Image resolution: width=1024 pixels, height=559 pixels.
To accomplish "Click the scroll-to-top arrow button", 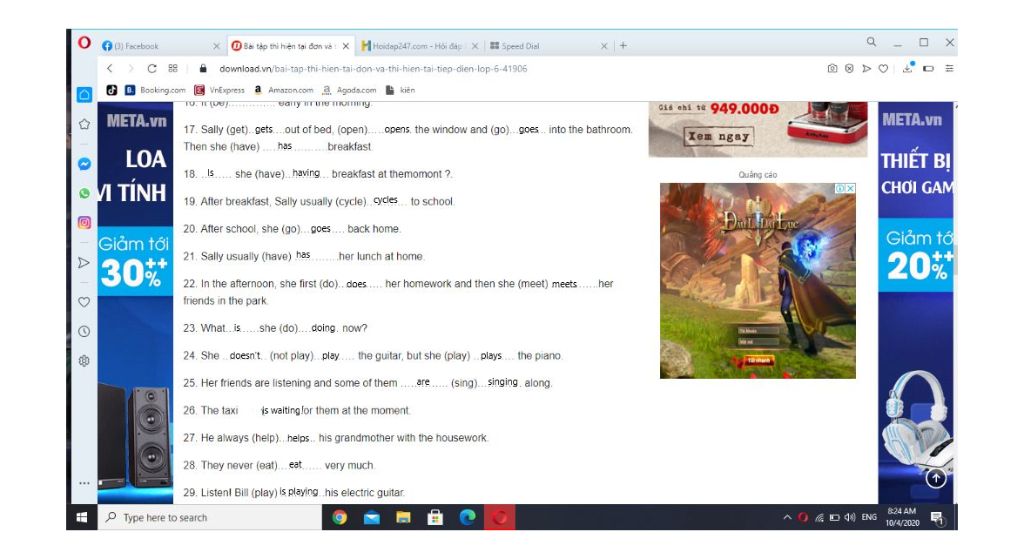I will (x=936, y=479).
